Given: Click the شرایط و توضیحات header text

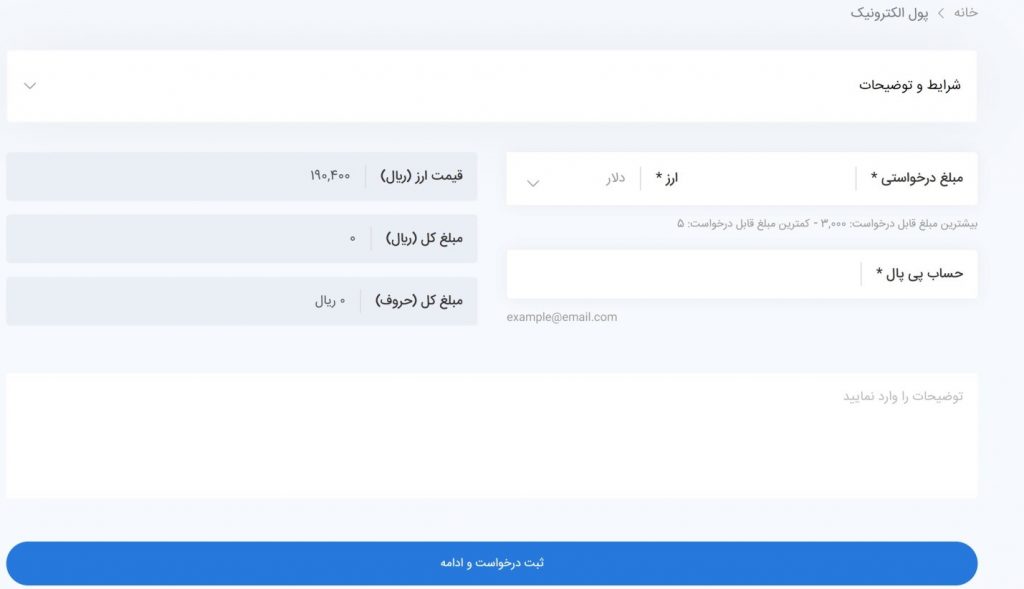Looking at the screenshot, I should click(910, 85).
